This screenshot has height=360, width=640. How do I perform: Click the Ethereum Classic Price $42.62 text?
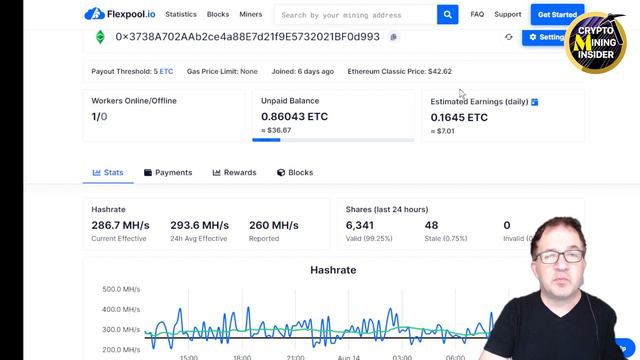tap(400, 71)
